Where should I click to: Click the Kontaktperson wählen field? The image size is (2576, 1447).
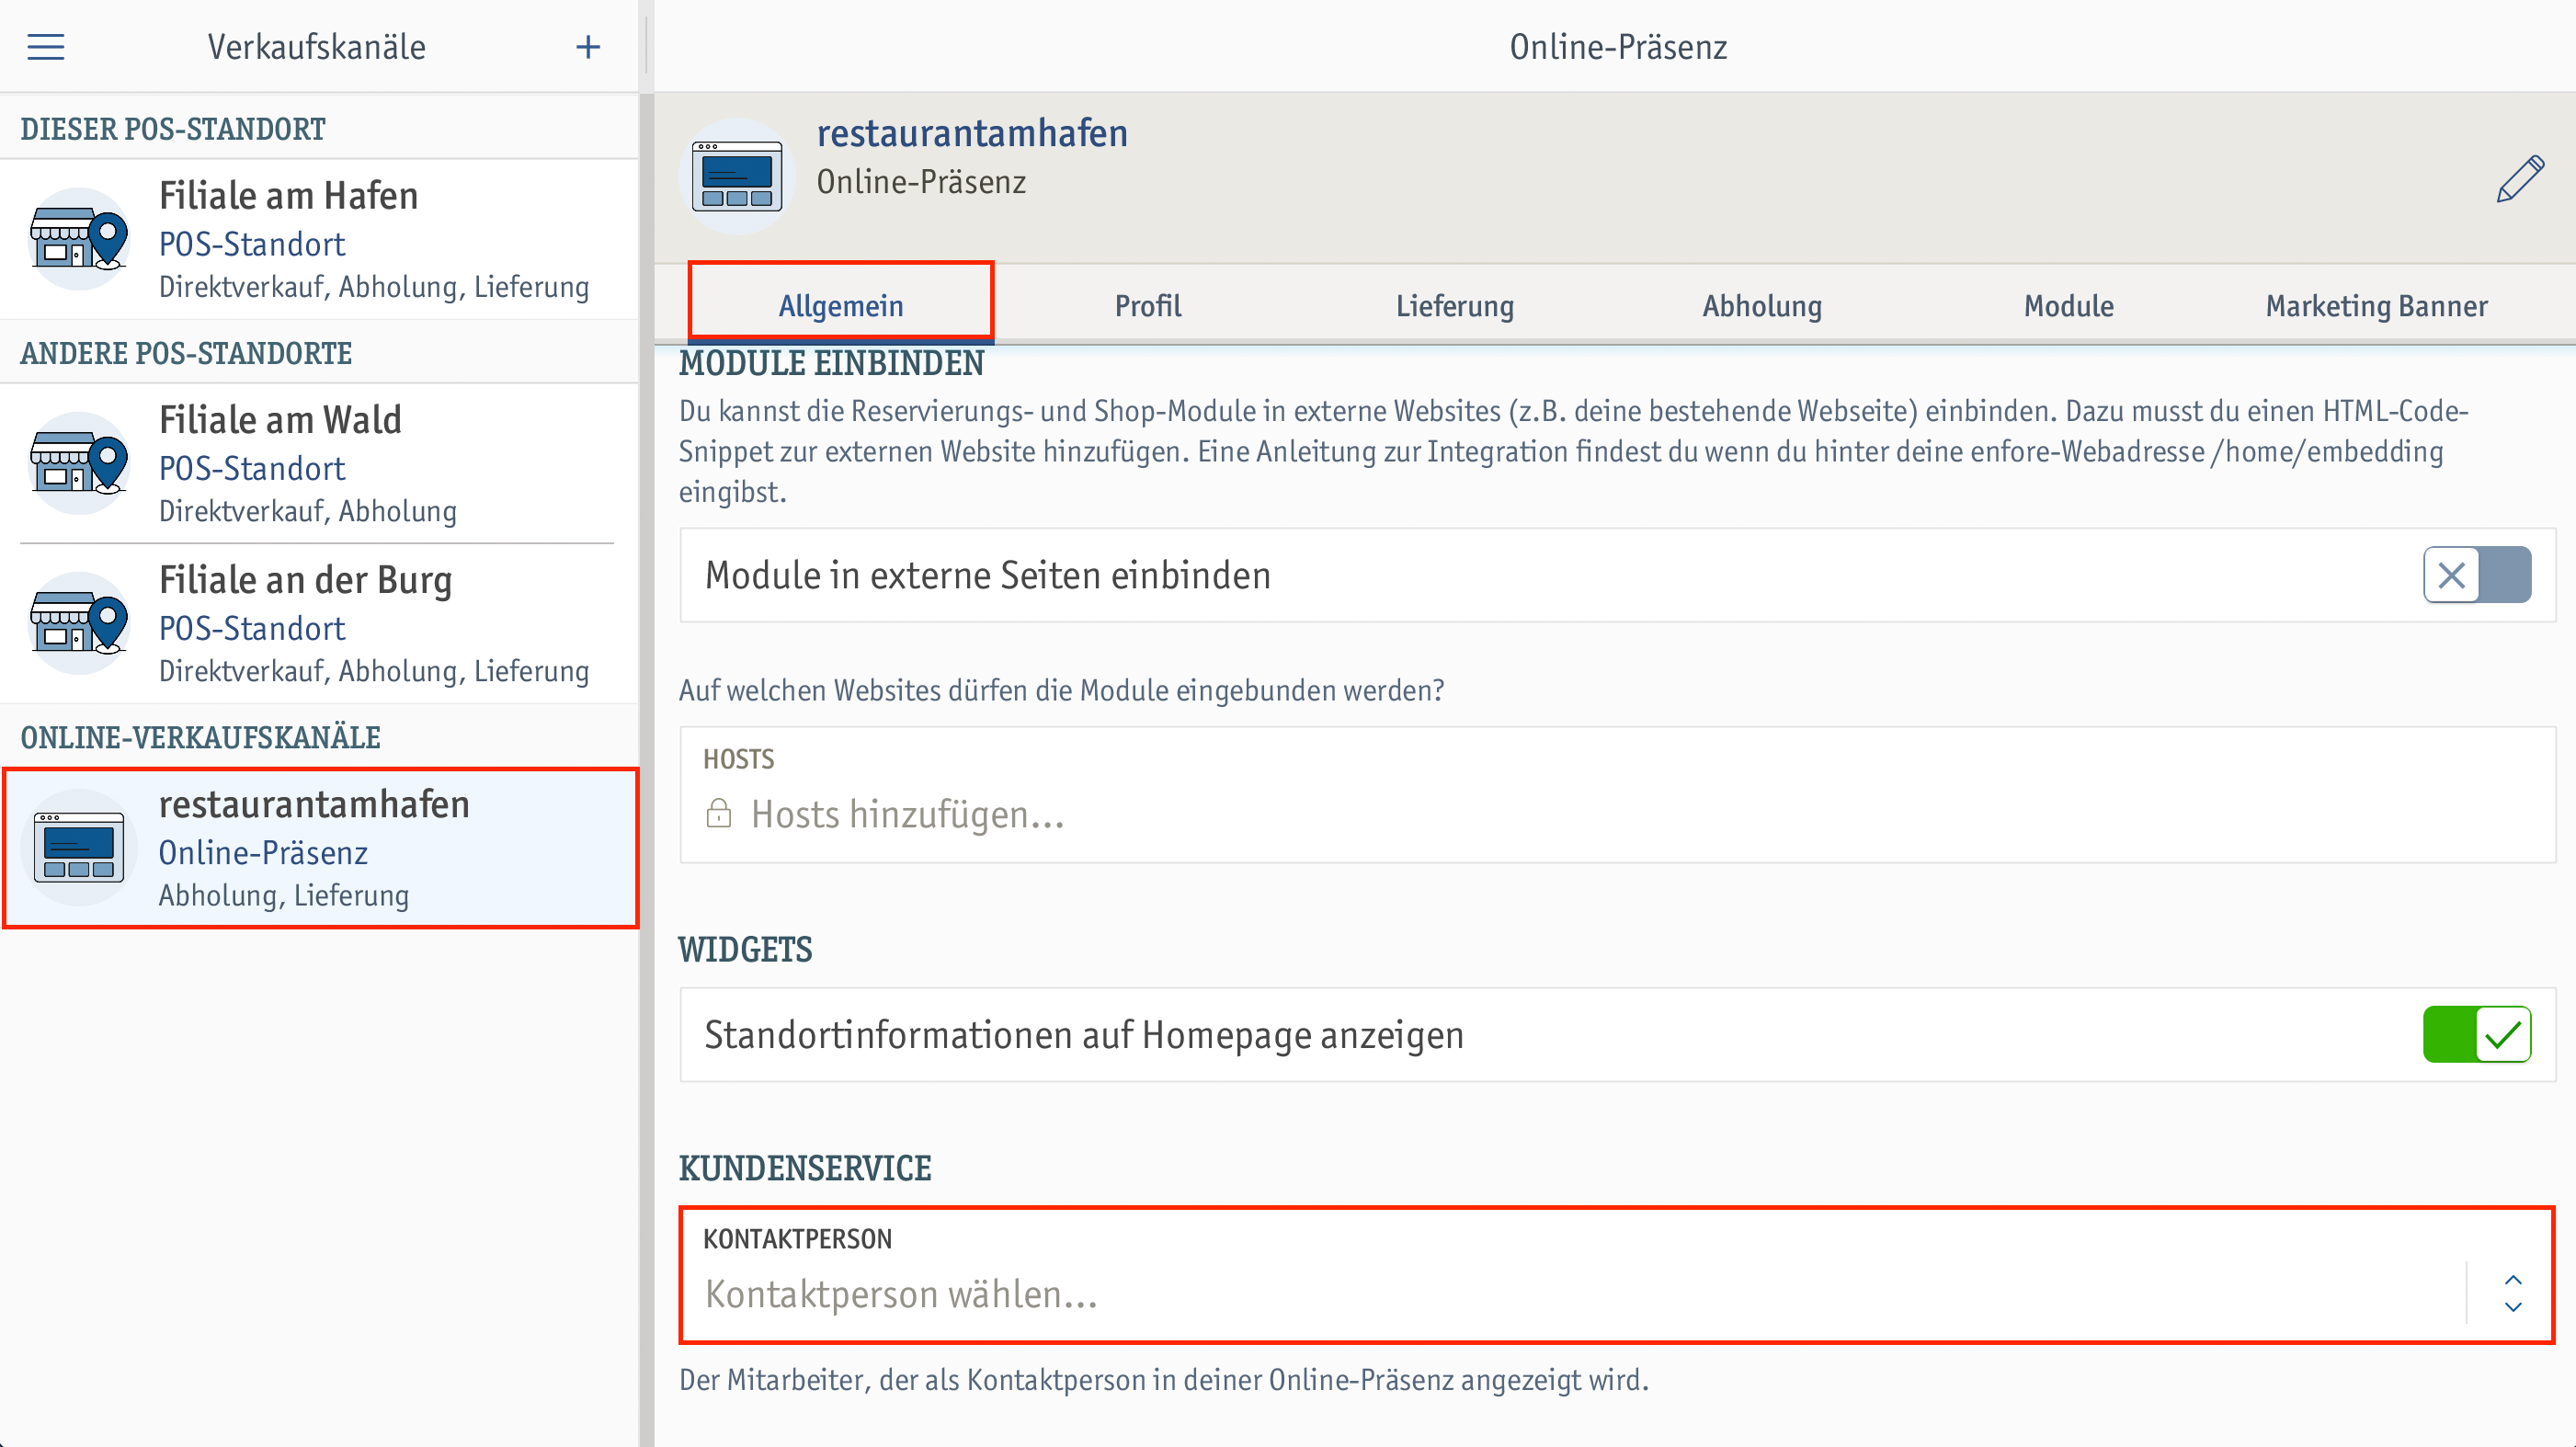[1617, 1275]
